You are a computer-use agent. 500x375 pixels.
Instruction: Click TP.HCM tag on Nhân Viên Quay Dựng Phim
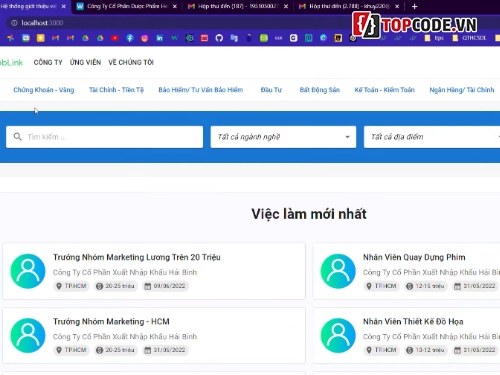381,286
